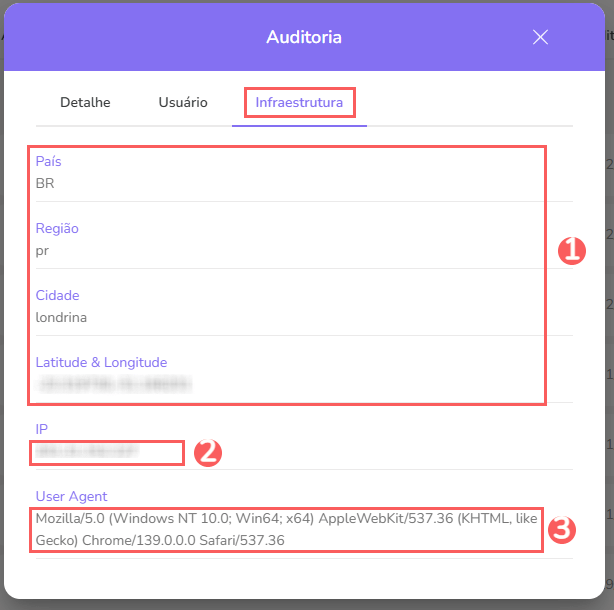Select the londrina city value
This screenshot has height=610, width=614.
pos(62,317)
